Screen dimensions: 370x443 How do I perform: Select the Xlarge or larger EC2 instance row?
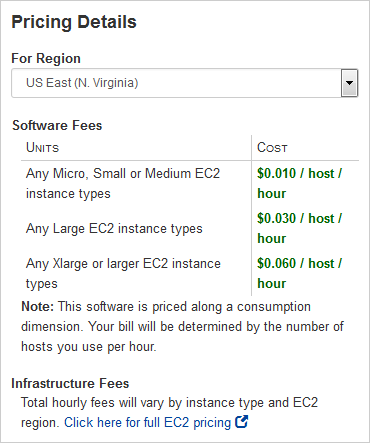(190, 273)
